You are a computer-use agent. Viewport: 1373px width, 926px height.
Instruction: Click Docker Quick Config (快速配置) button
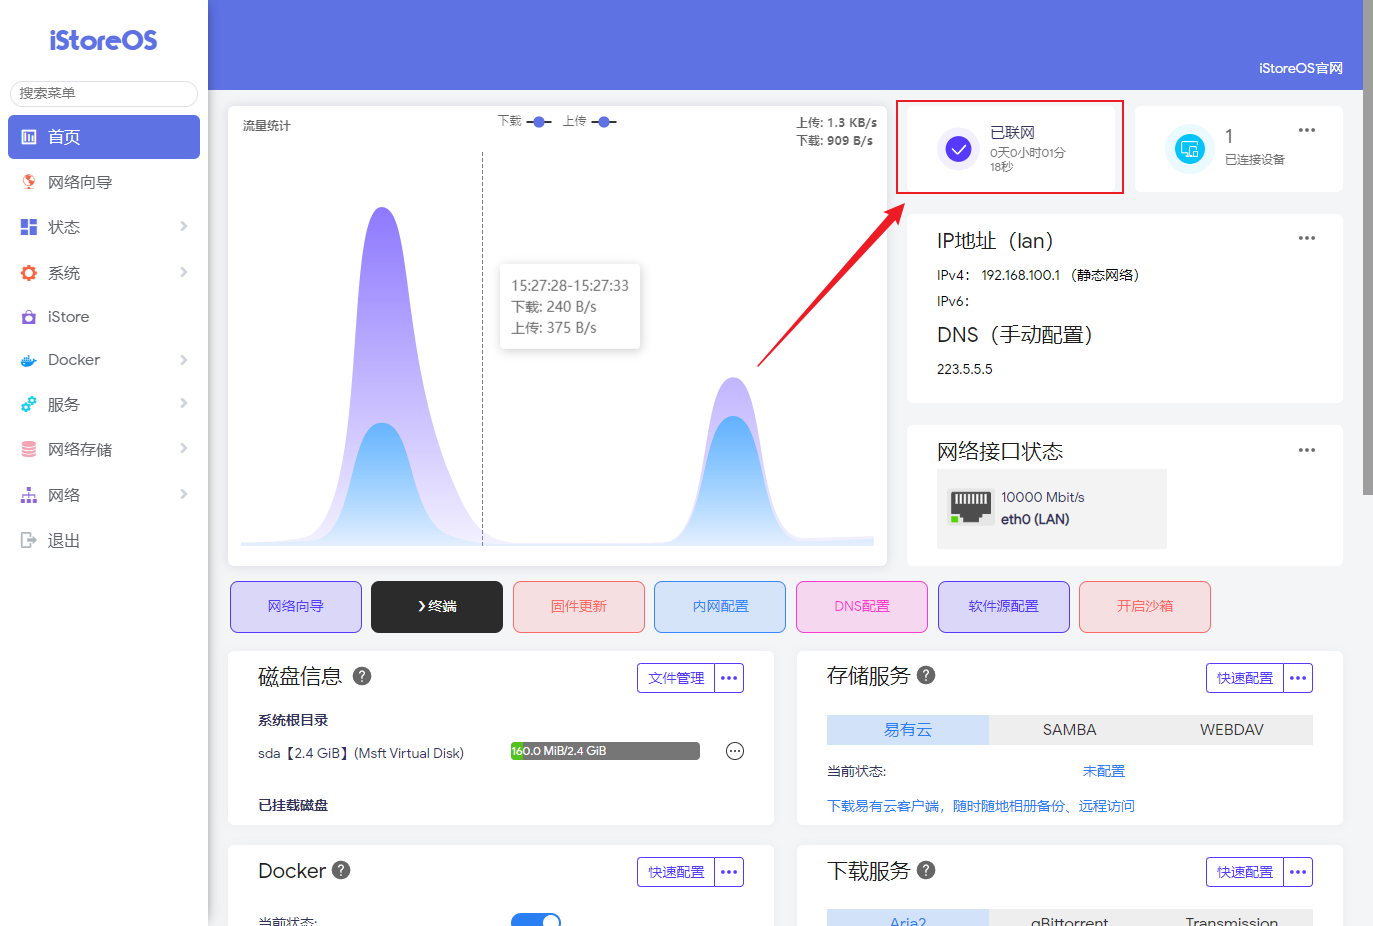click(x=676, y=872)
